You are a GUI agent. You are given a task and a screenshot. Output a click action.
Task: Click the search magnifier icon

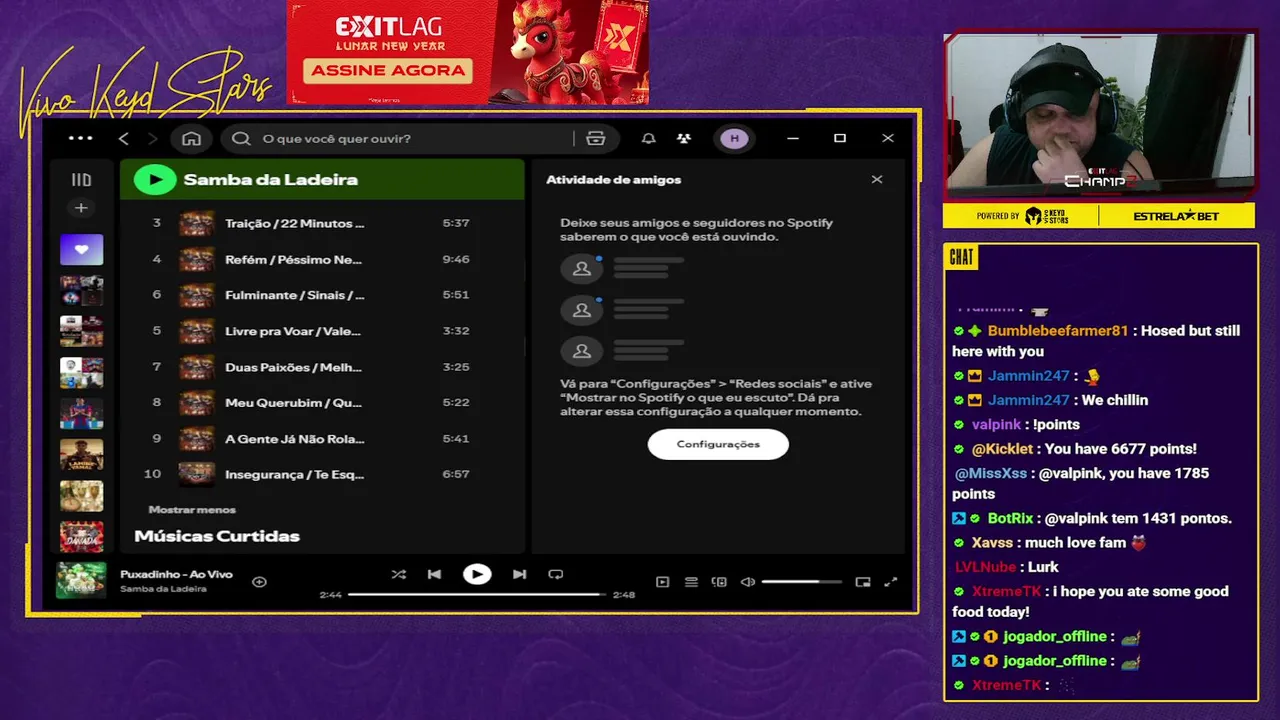tap(241, 138)
